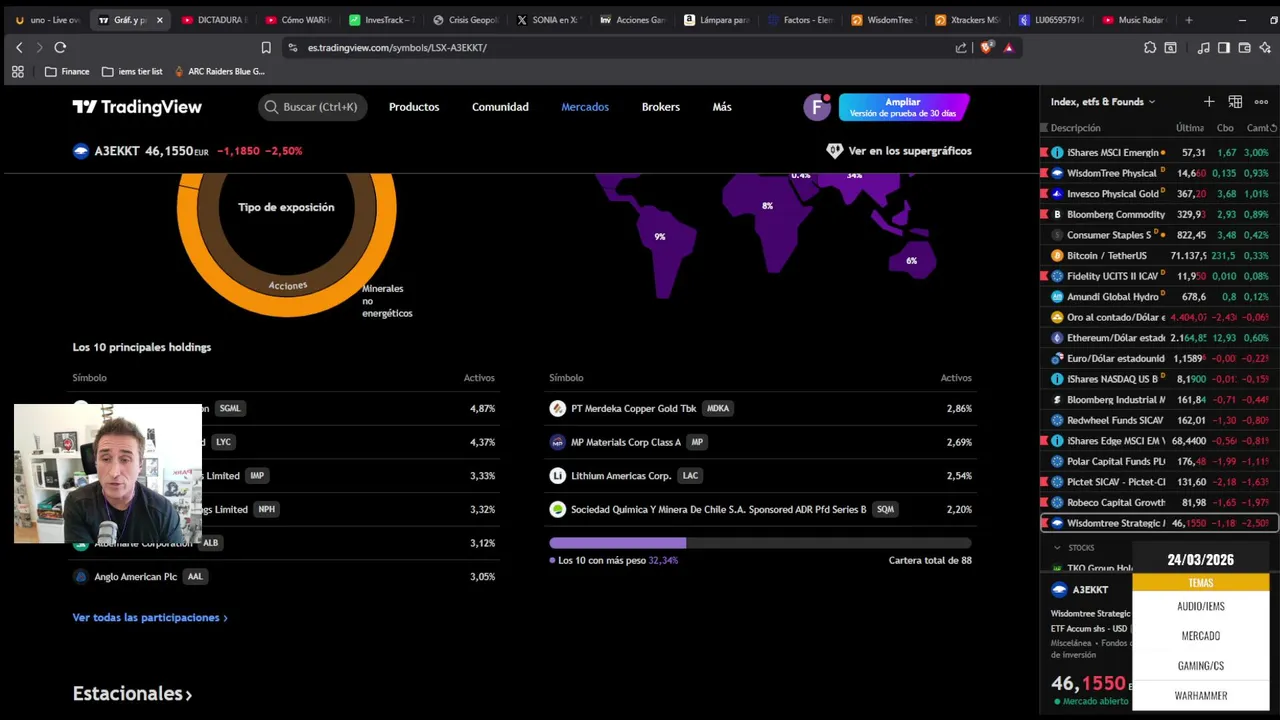Open the share page icon in address bar
The height and width of the screenshot is (720, 1280).
961,47
